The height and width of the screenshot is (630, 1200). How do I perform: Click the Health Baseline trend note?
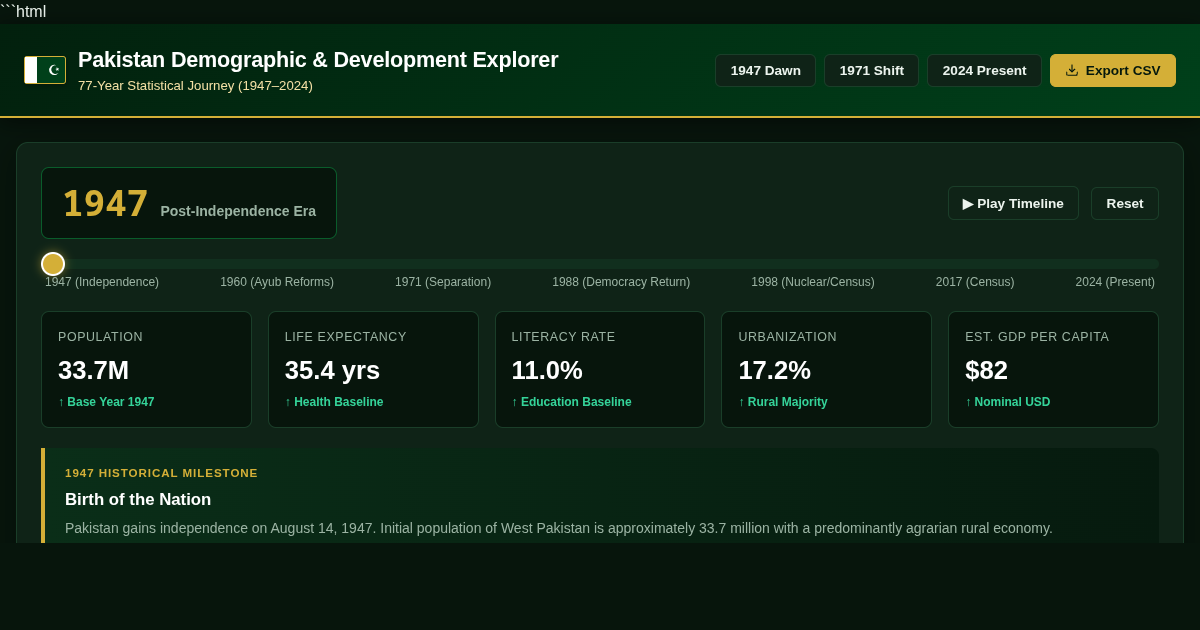[334, 402]
